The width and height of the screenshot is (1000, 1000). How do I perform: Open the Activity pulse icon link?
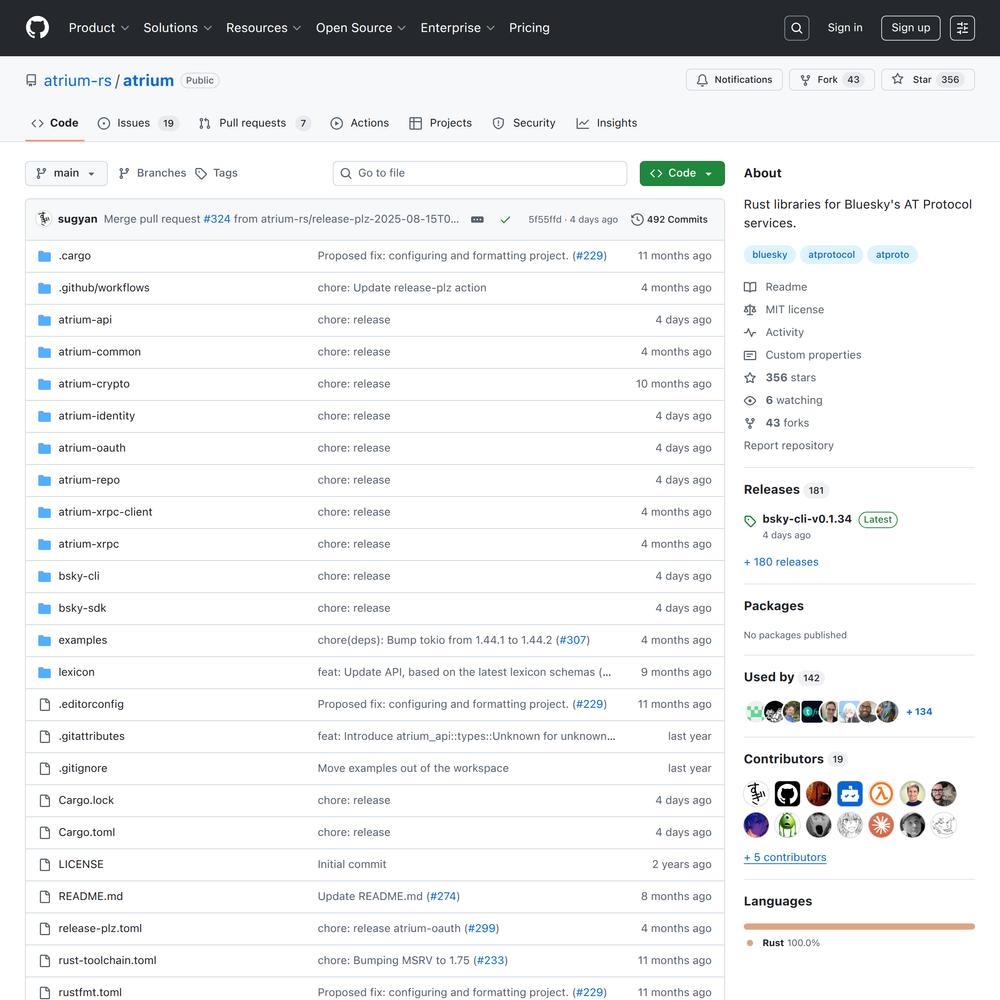(750, 332)
